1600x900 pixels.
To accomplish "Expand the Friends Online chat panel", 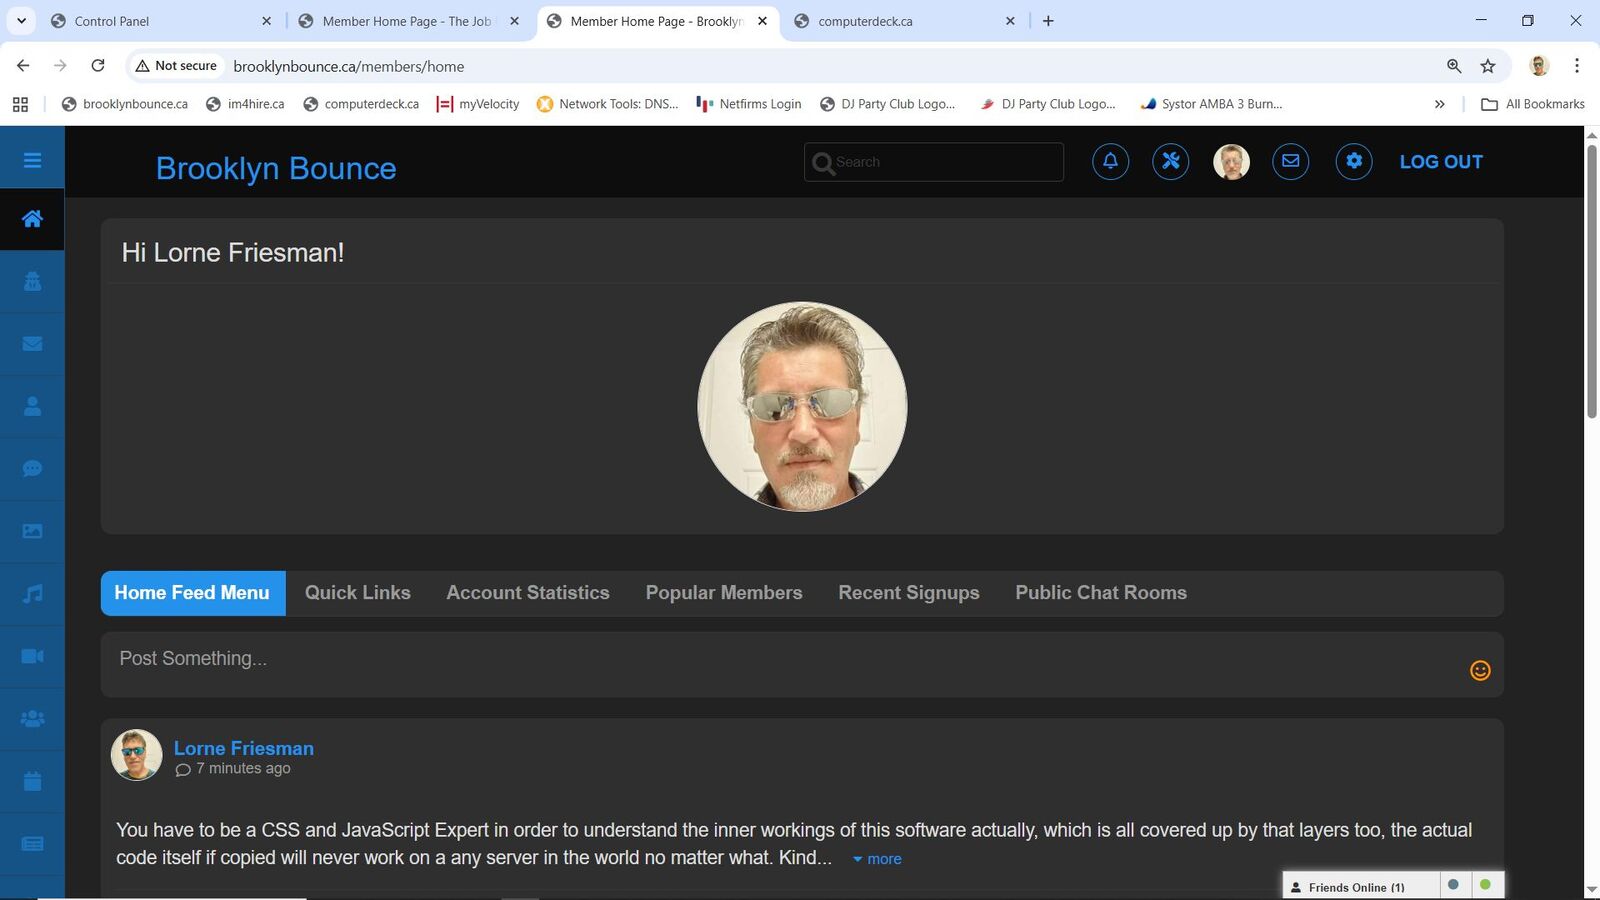I will tap(1355, 887).
